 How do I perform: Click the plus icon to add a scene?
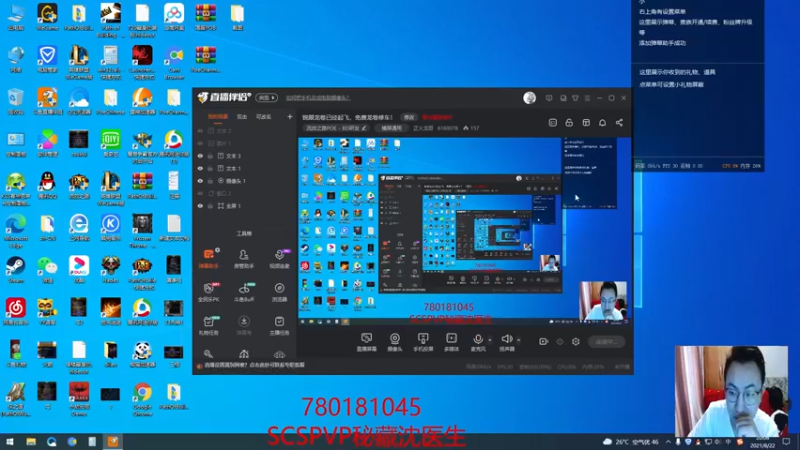click(x=290, y=117)
